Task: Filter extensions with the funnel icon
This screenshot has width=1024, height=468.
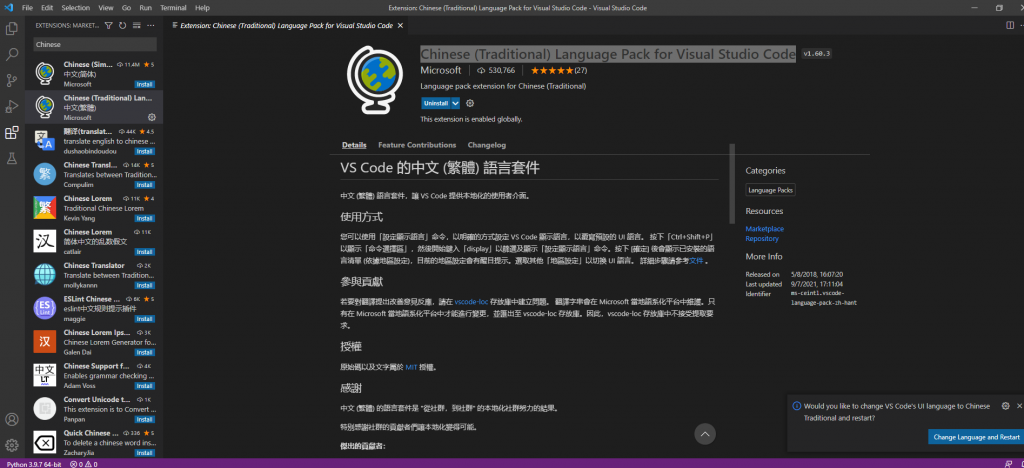Action: pyautogui.click(x=108, y=25)
